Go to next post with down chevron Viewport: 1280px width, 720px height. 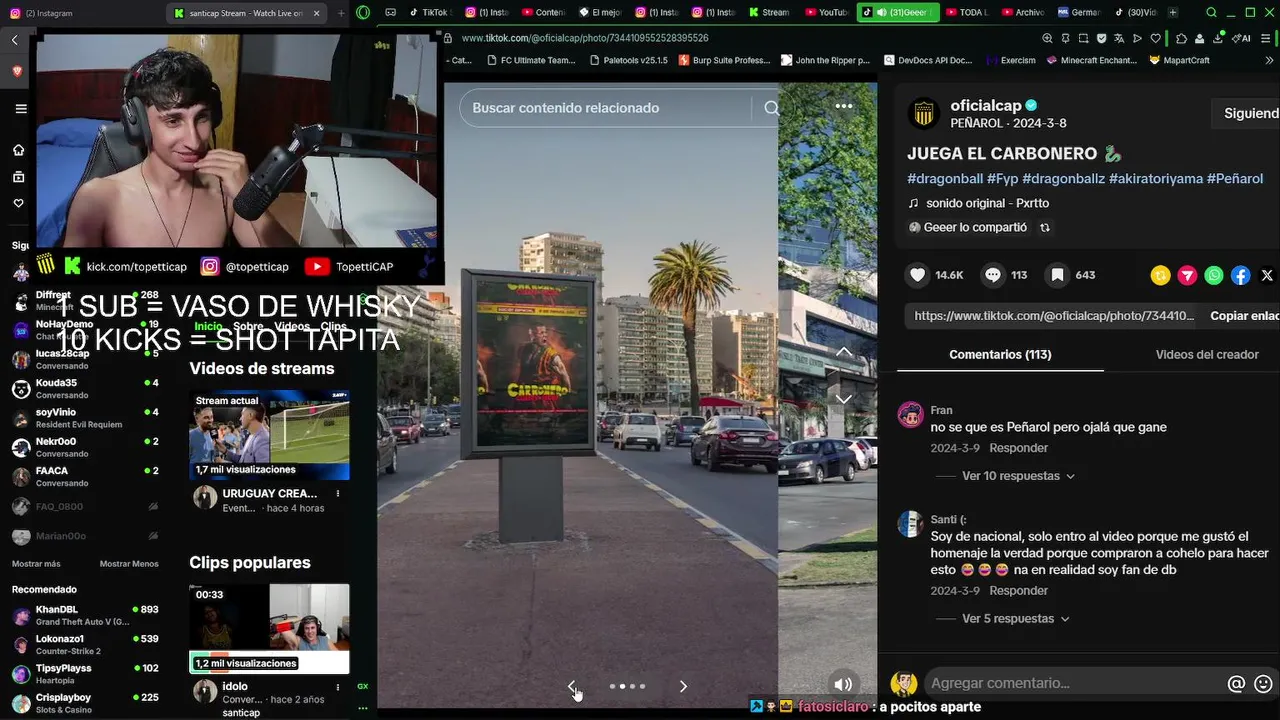(844, 399)
